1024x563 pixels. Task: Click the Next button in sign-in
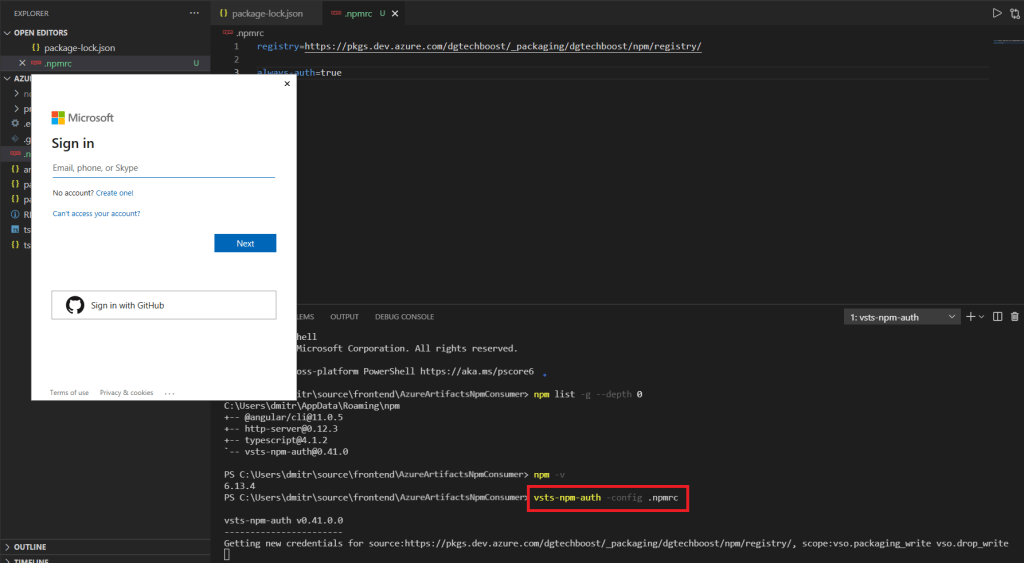pos(245,243)
